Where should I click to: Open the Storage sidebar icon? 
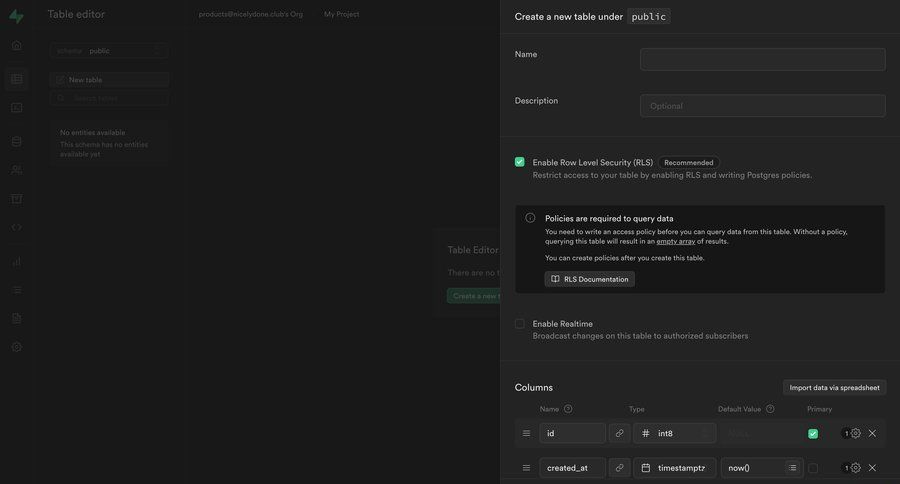click(x=17, y=199)
